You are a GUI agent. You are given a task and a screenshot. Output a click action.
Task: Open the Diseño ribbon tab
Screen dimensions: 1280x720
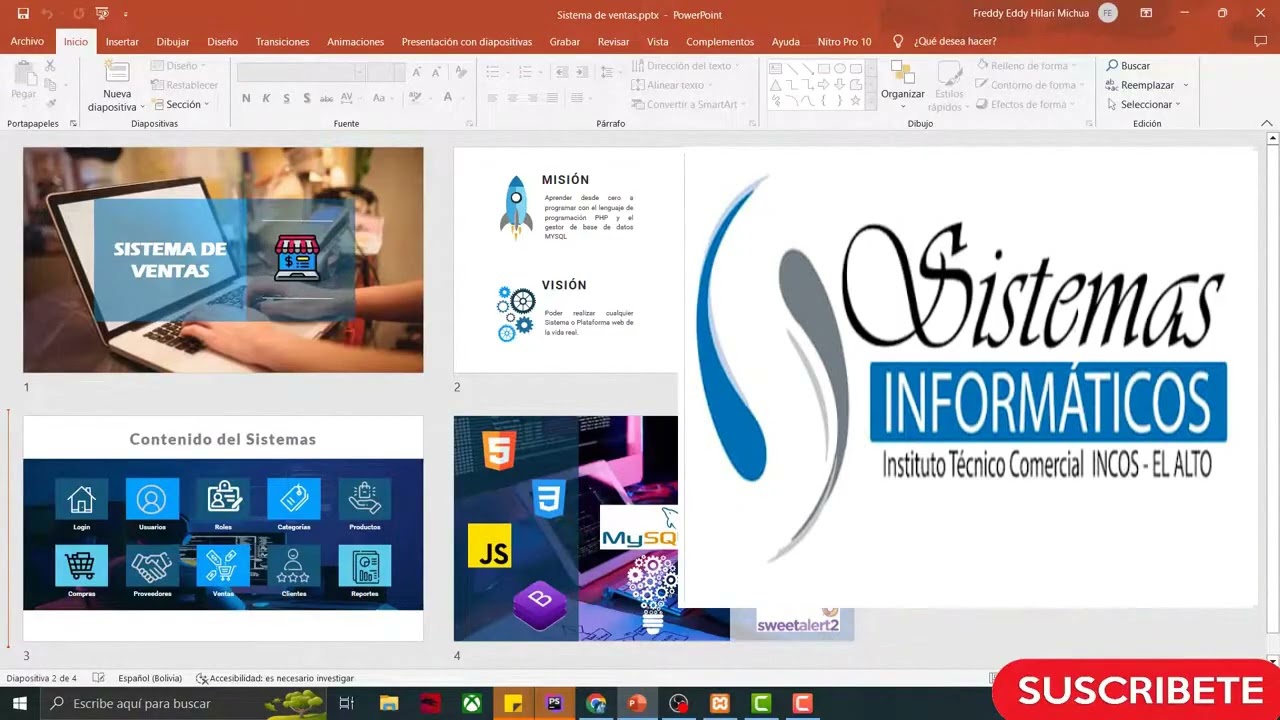tap(222, 42)
